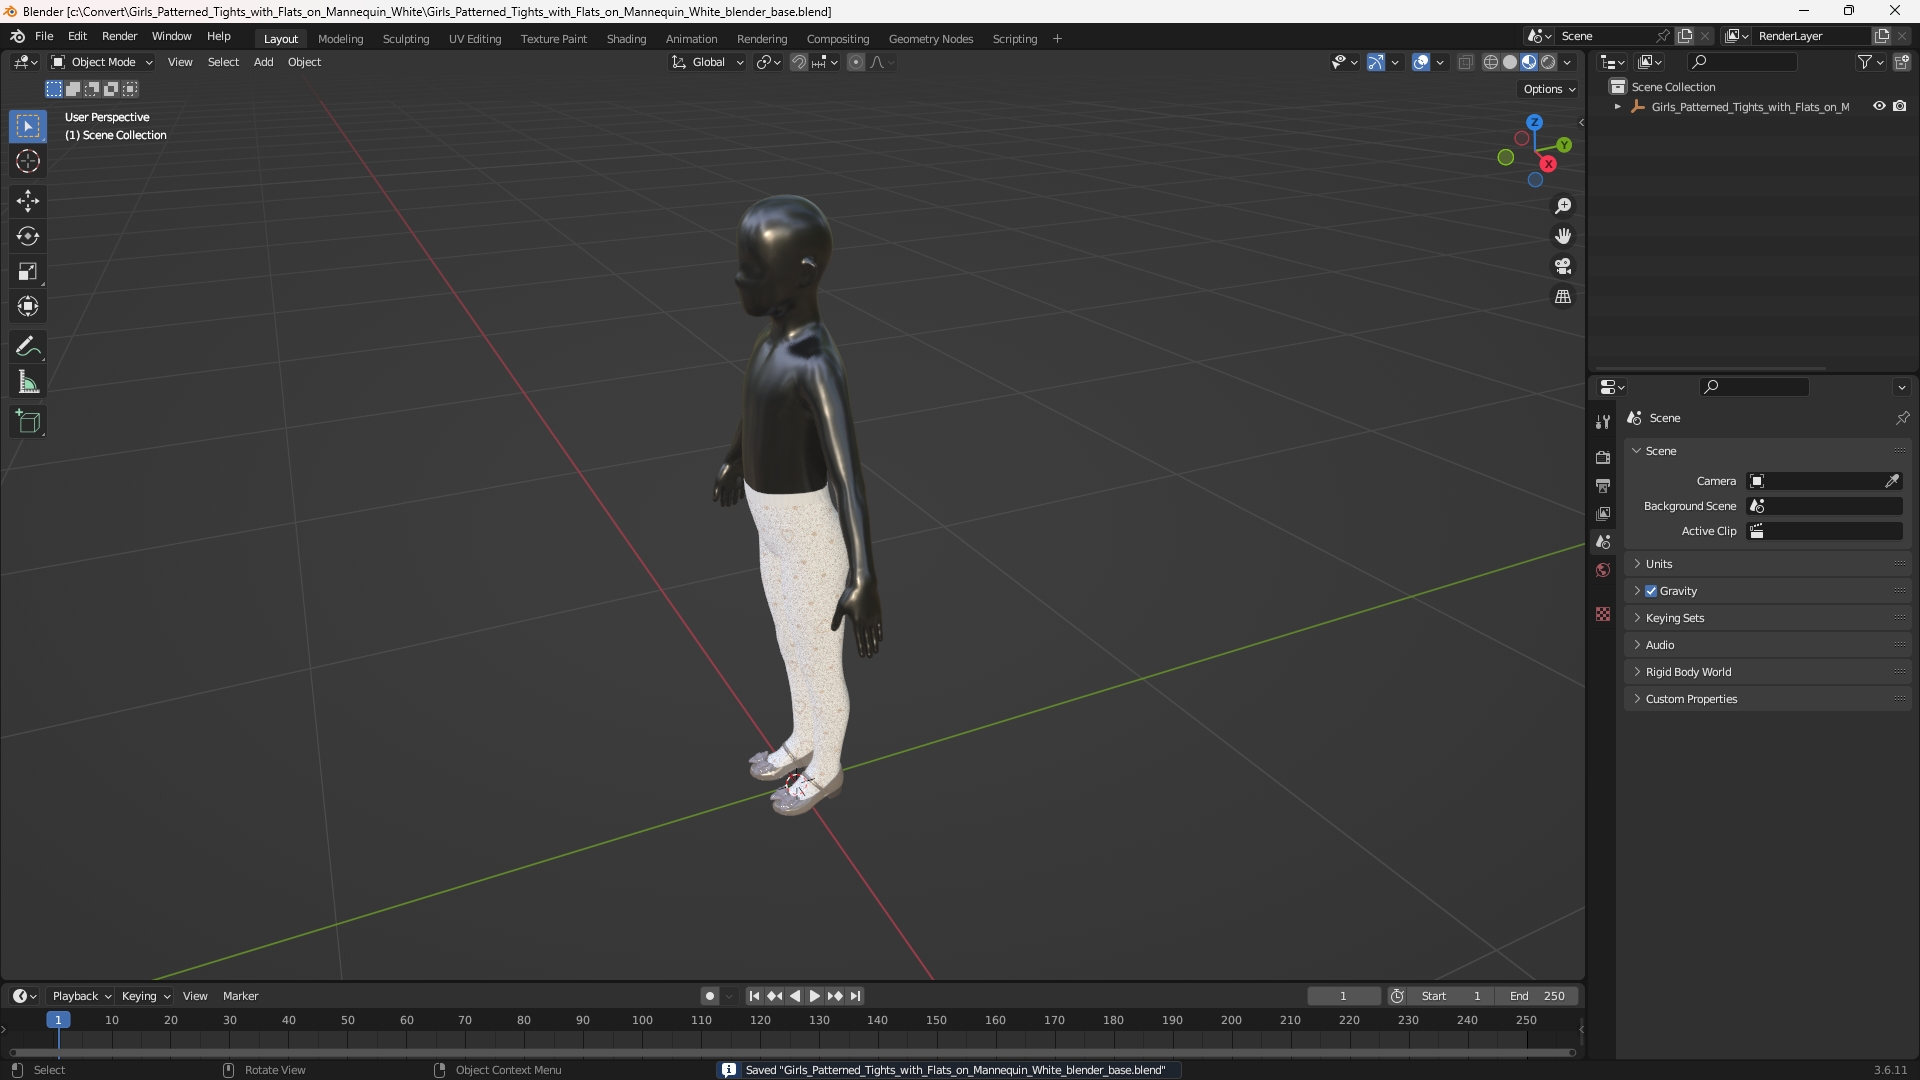Switch to UV Editing workspace tab
This screenshot has height=1080, width=1920.
tap(475, 39)
